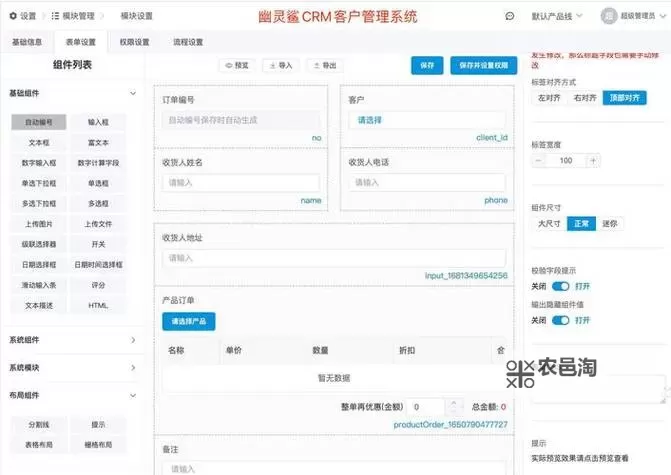Select the 单选下拉框 component
This screenshot has width=671, height=475.
click(39, 183)
